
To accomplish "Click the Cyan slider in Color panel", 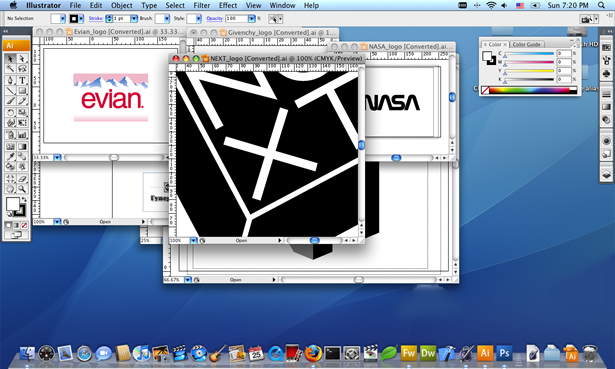I will (529, 54).
